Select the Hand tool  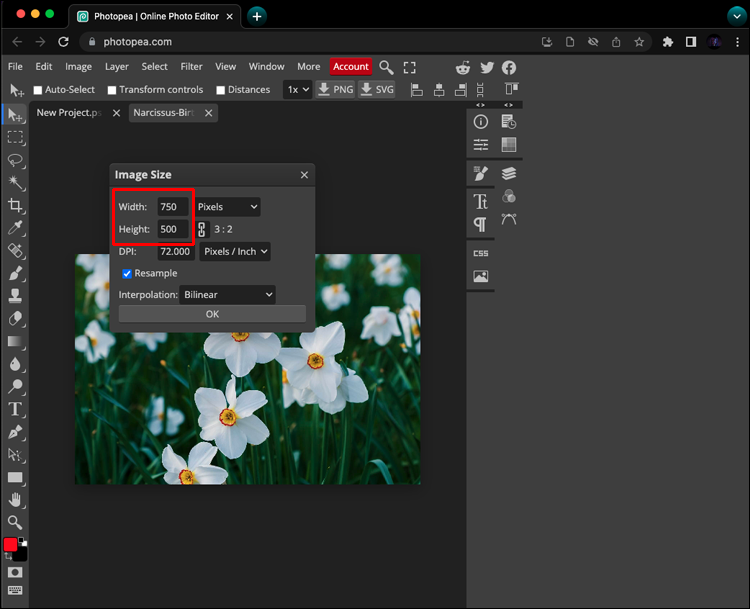pos(16,500)
